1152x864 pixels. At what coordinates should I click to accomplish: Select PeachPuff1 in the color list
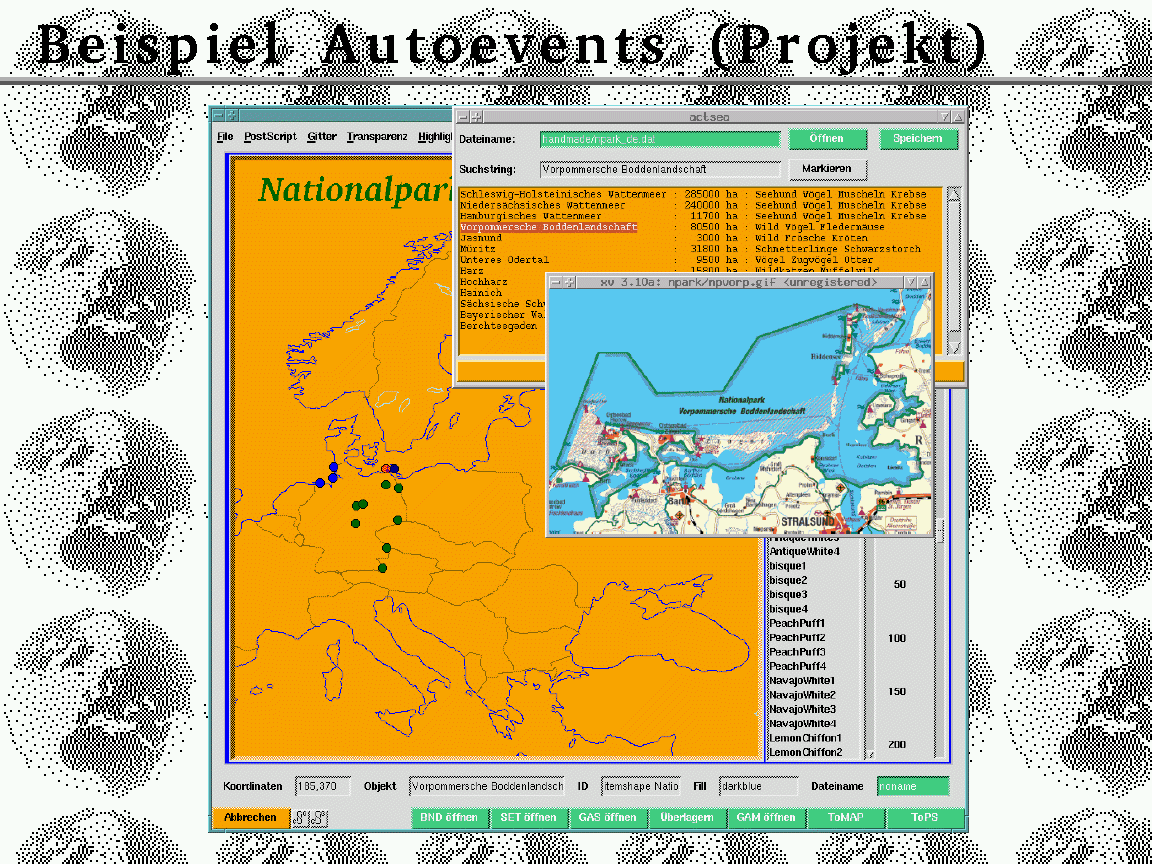797,623
